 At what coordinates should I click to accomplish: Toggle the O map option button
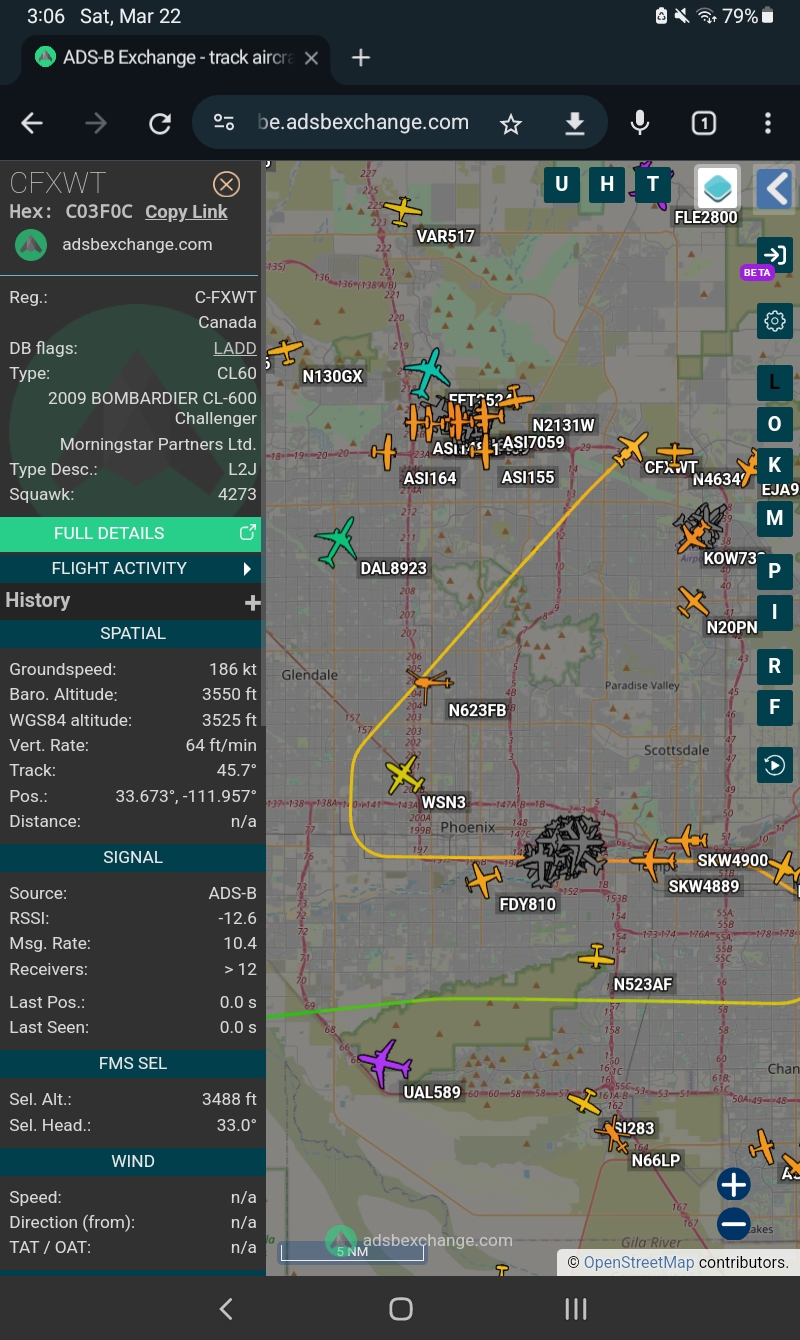(775, 424)
